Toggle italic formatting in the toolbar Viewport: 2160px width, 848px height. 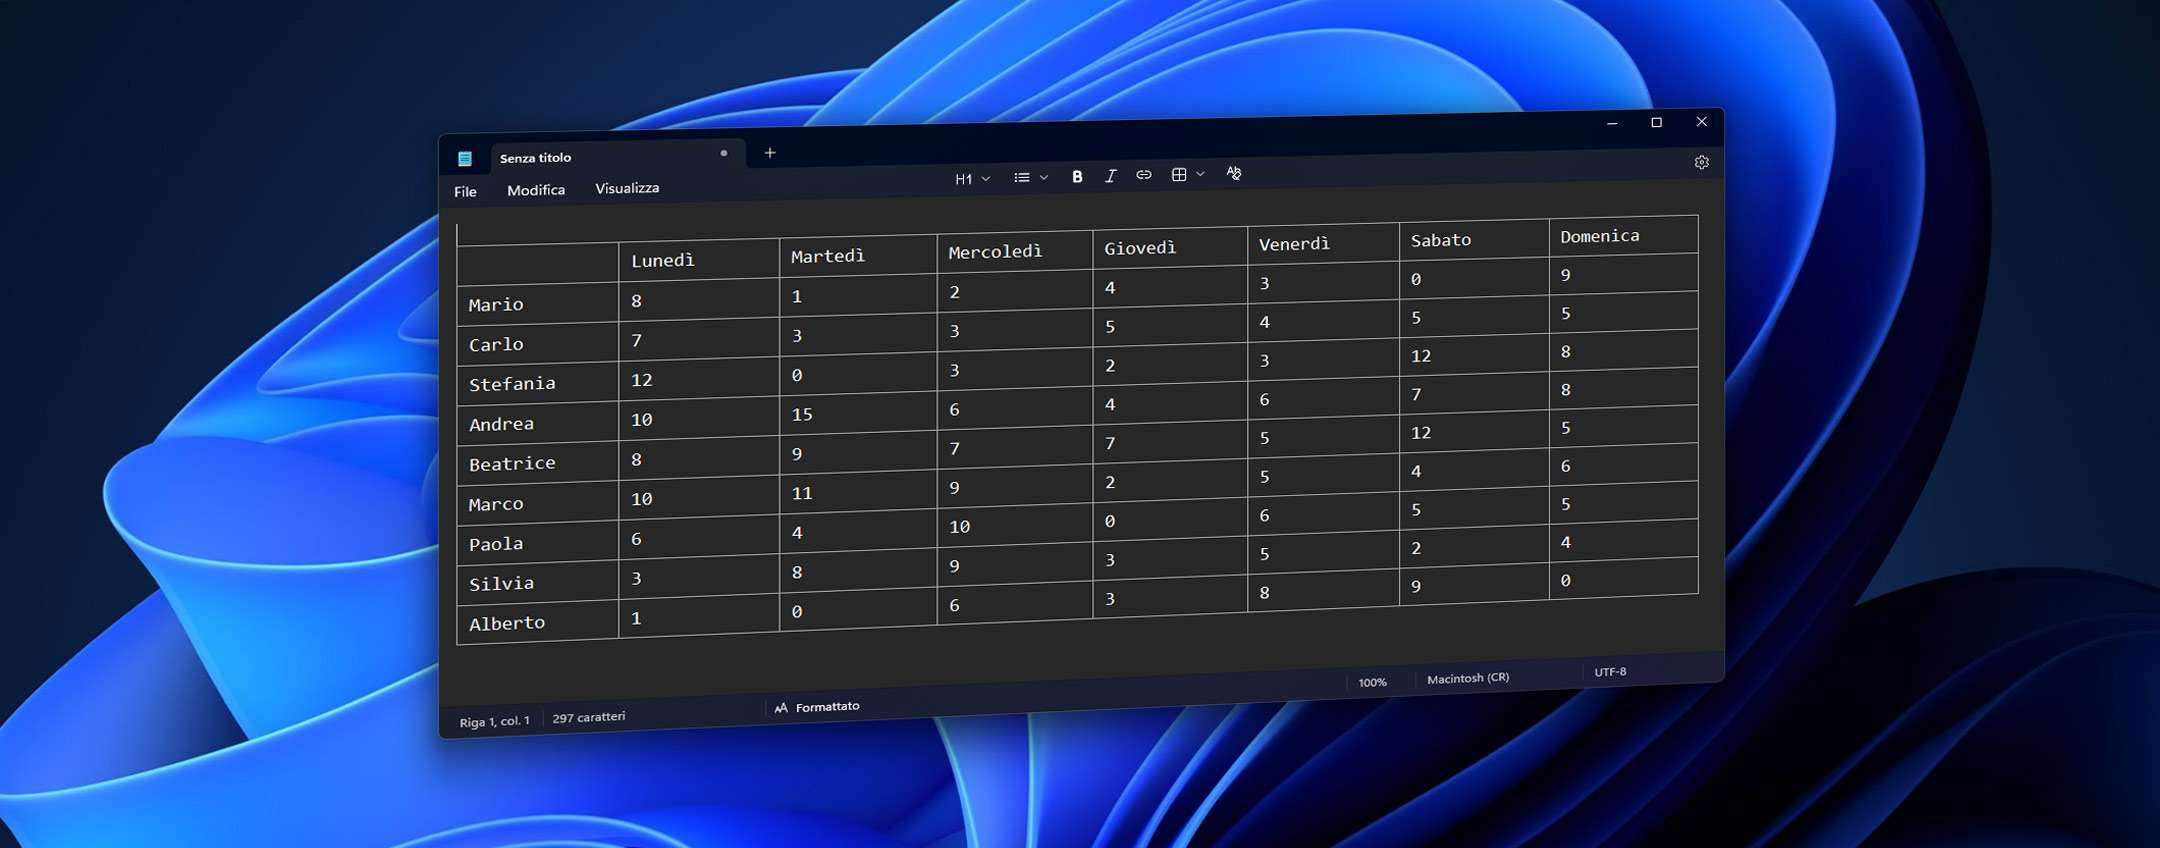coord(1110,176)
